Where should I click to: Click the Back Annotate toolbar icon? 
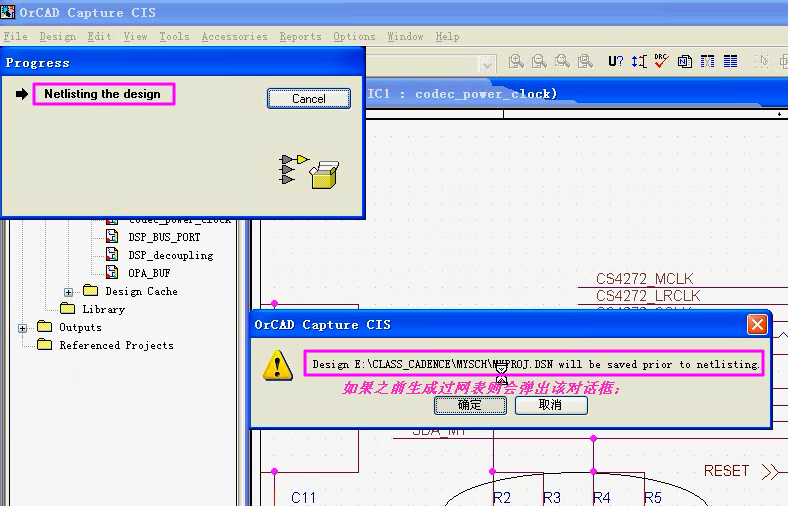tap(639, 61)
